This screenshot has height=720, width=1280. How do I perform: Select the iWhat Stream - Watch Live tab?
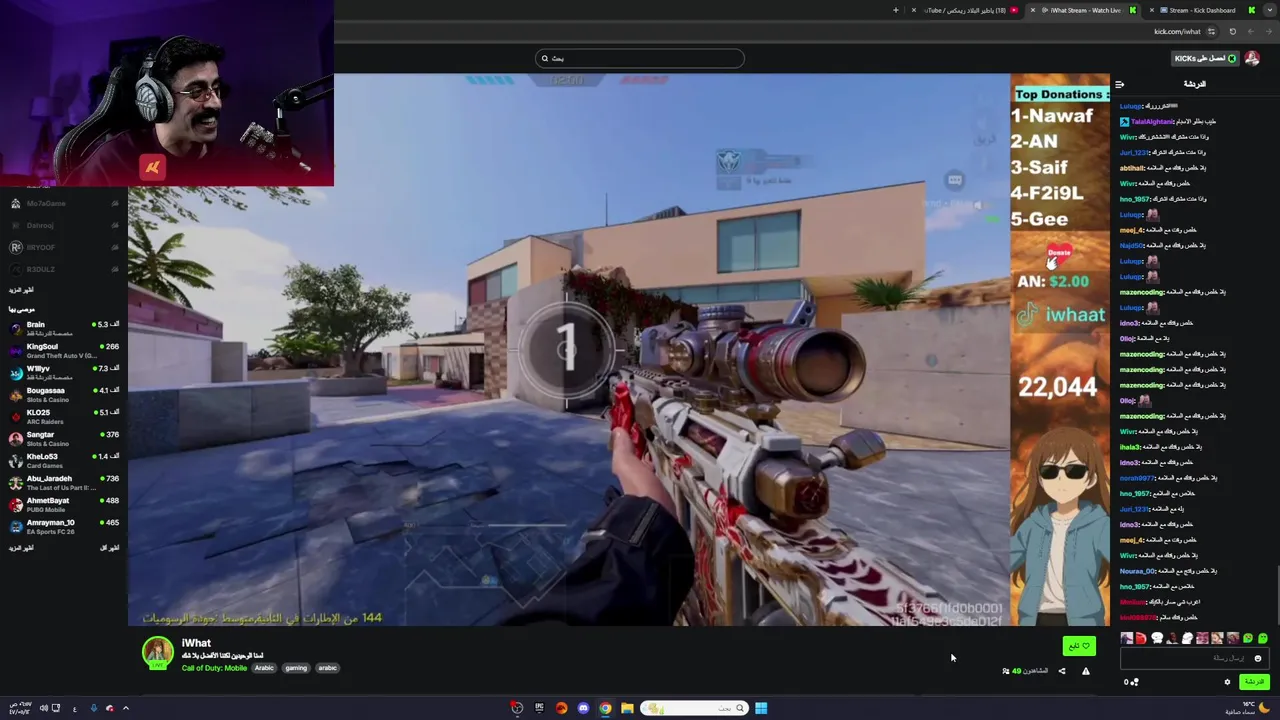(x=1083, y=10)
